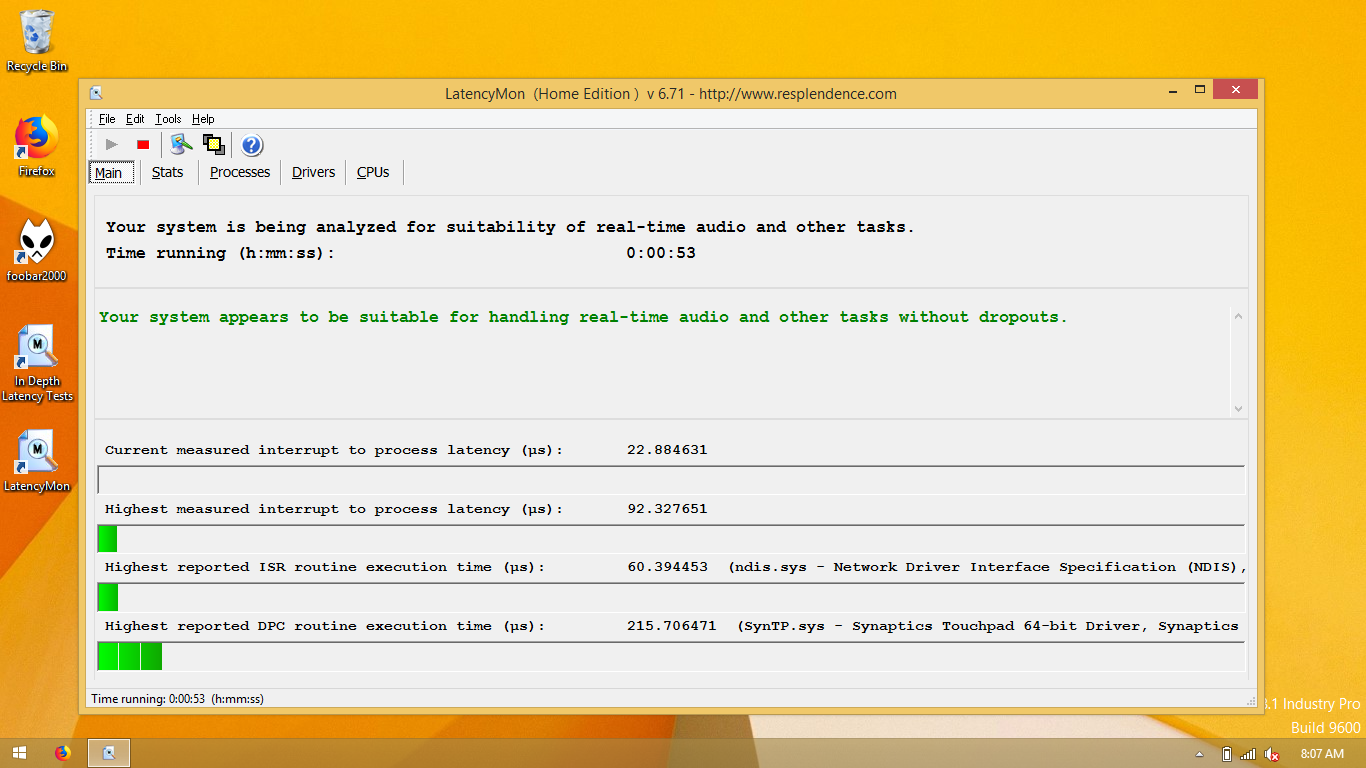Image resolution: width=1366 pixels, height=768 pixels.
Task: Click ndis.sys driver description text
Action: pyautogui.click(x=988, y=567)
